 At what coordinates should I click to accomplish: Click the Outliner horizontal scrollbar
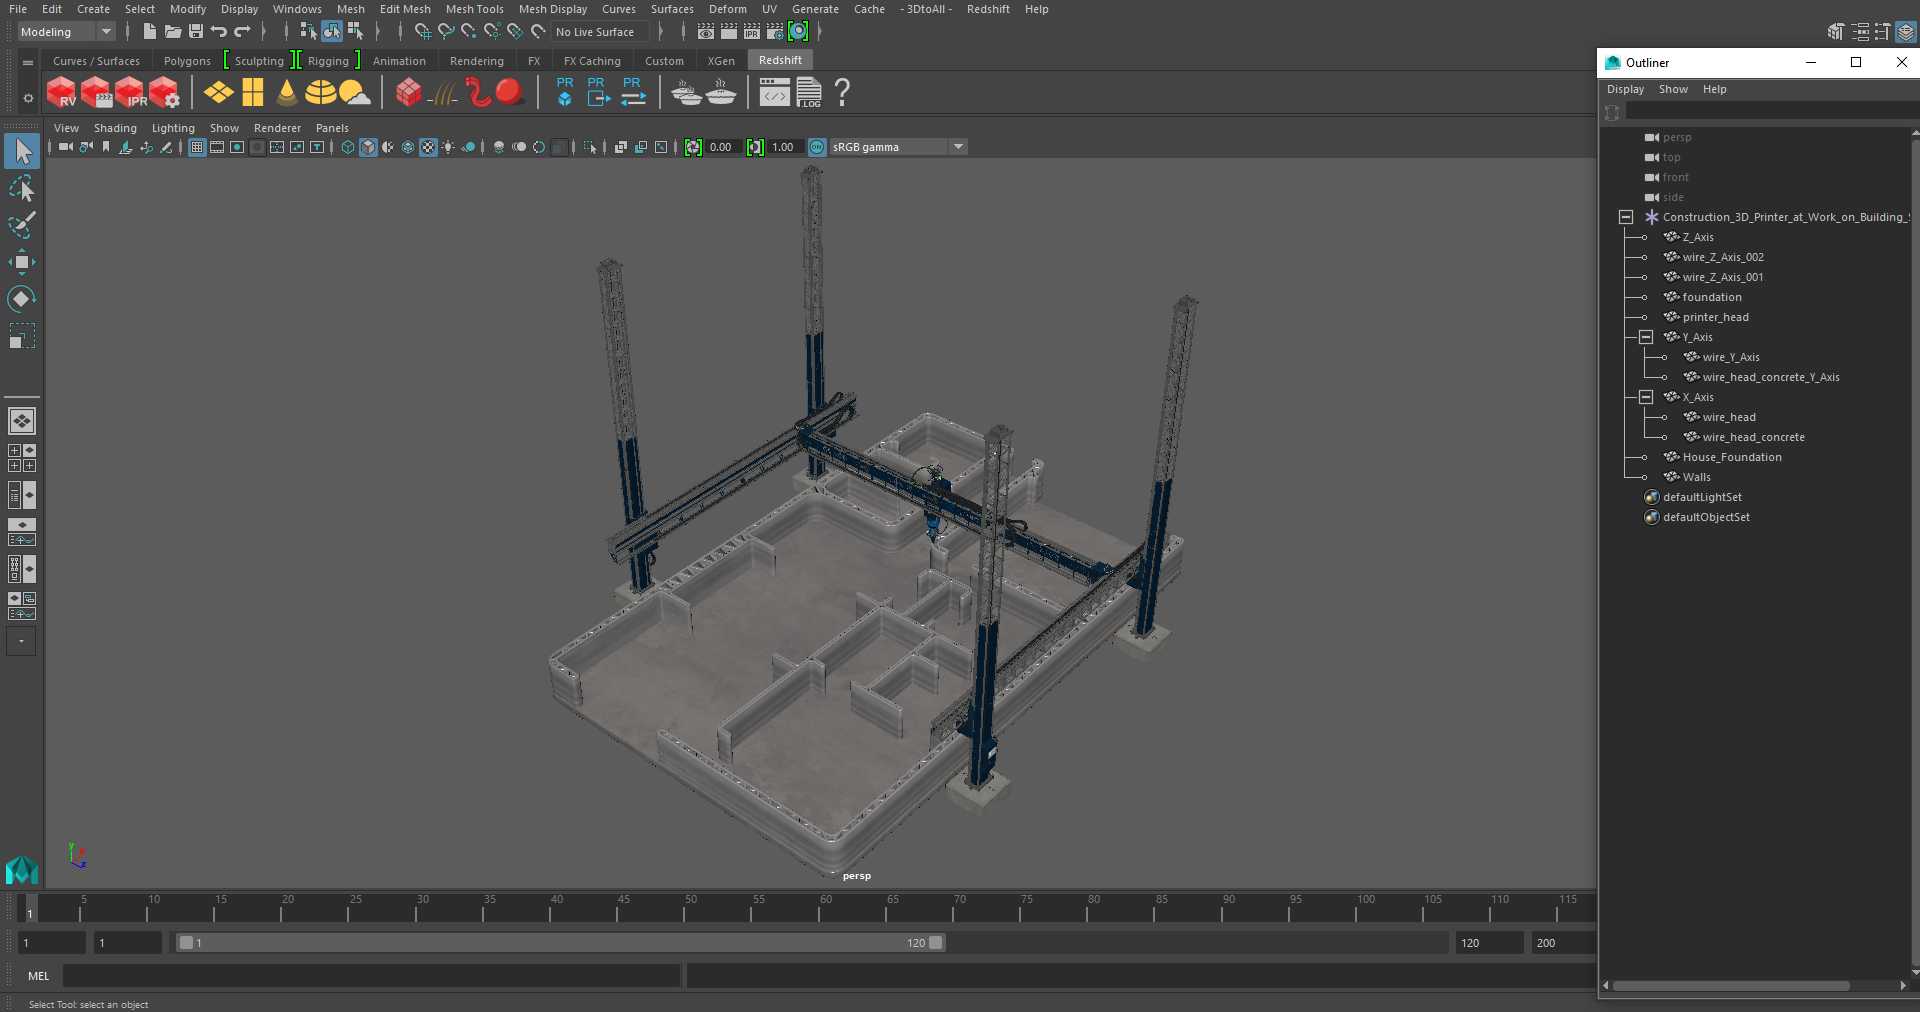pyautogui.click(x=1732, y=985)
